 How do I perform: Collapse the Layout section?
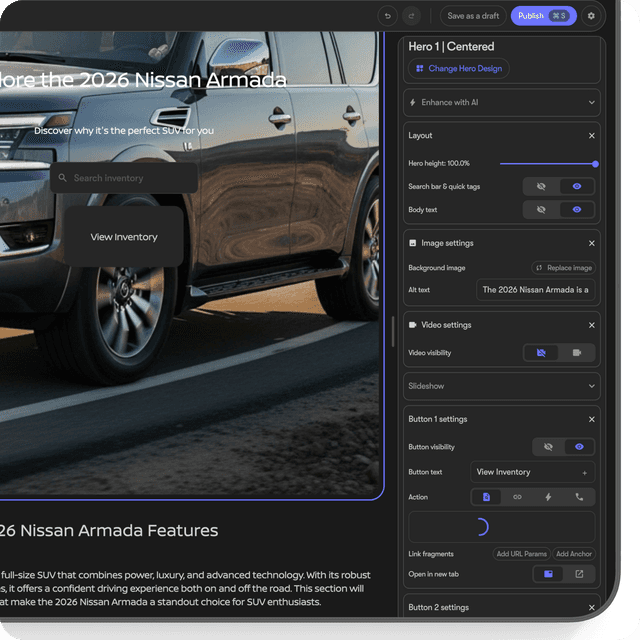tap(591, 136)
